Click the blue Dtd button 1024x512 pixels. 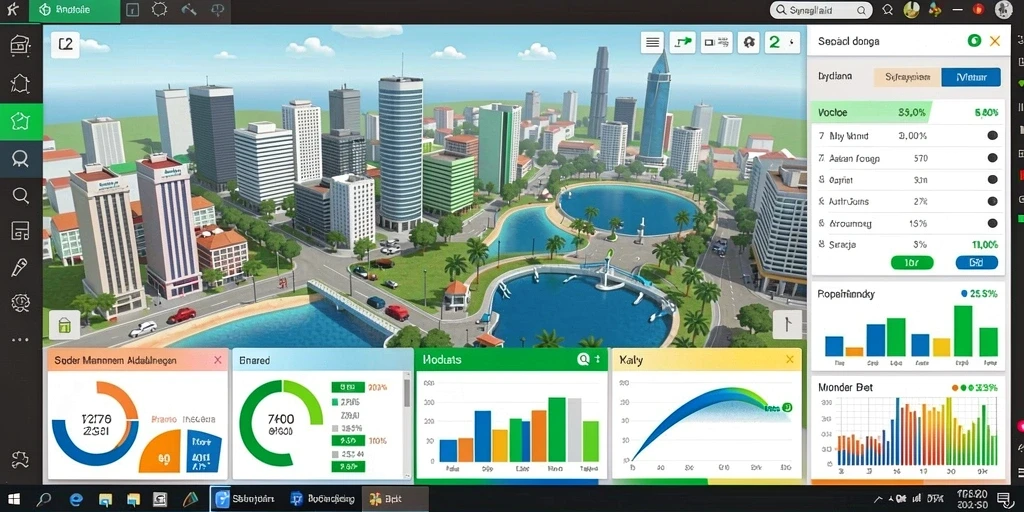point(976,263)
